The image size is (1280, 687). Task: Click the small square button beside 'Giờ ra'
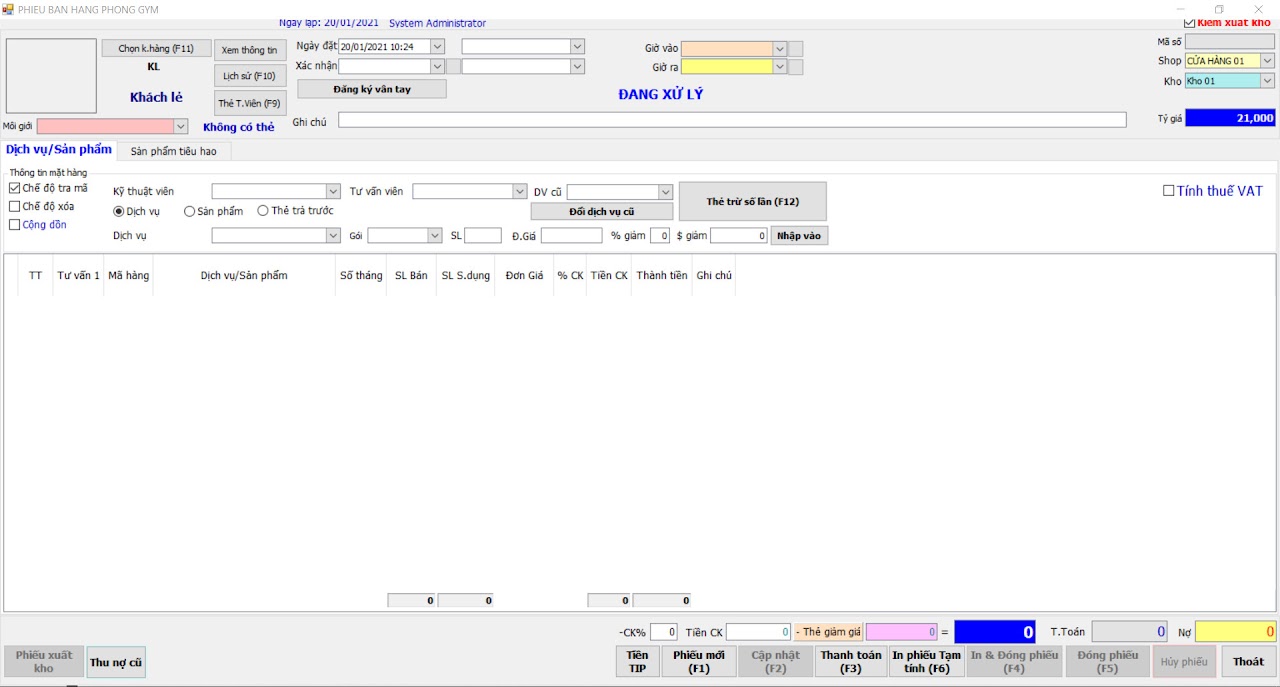796,67
